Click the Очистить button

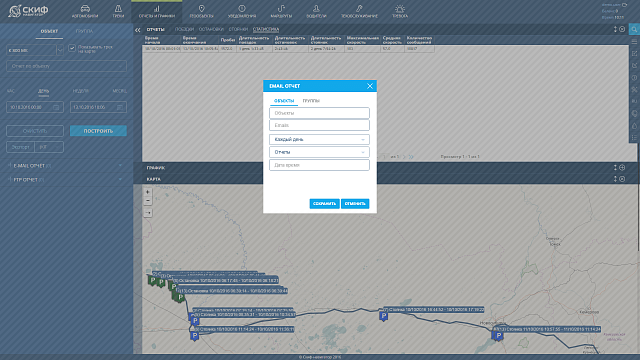point(35,131)
